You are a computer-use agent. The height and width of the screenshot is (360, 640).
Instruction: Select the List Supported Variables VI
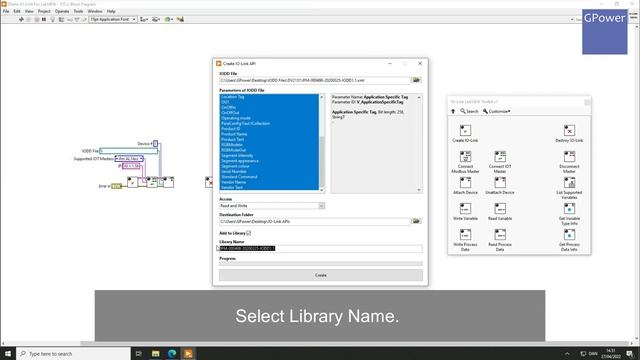click(569, 182)
